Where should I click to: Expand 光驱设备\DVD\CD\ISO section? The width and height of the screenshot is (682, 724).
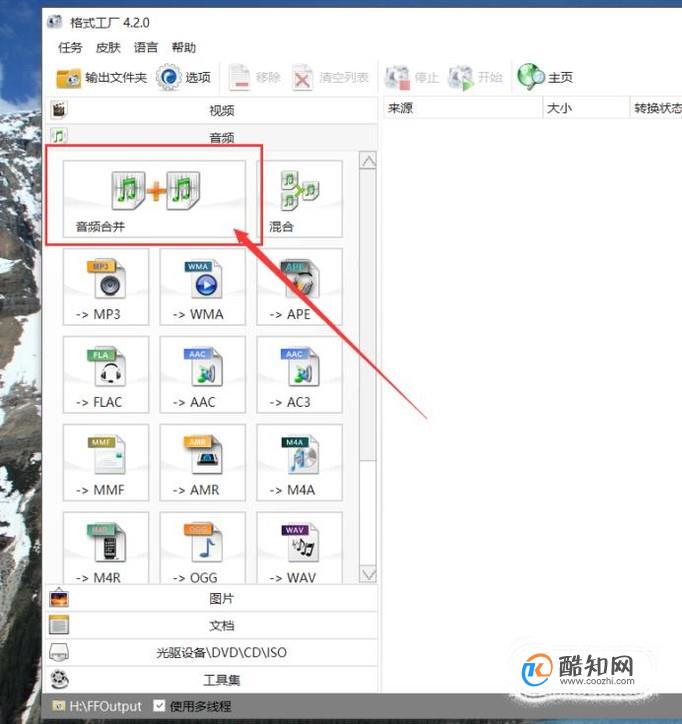click(x=211, y=652)
